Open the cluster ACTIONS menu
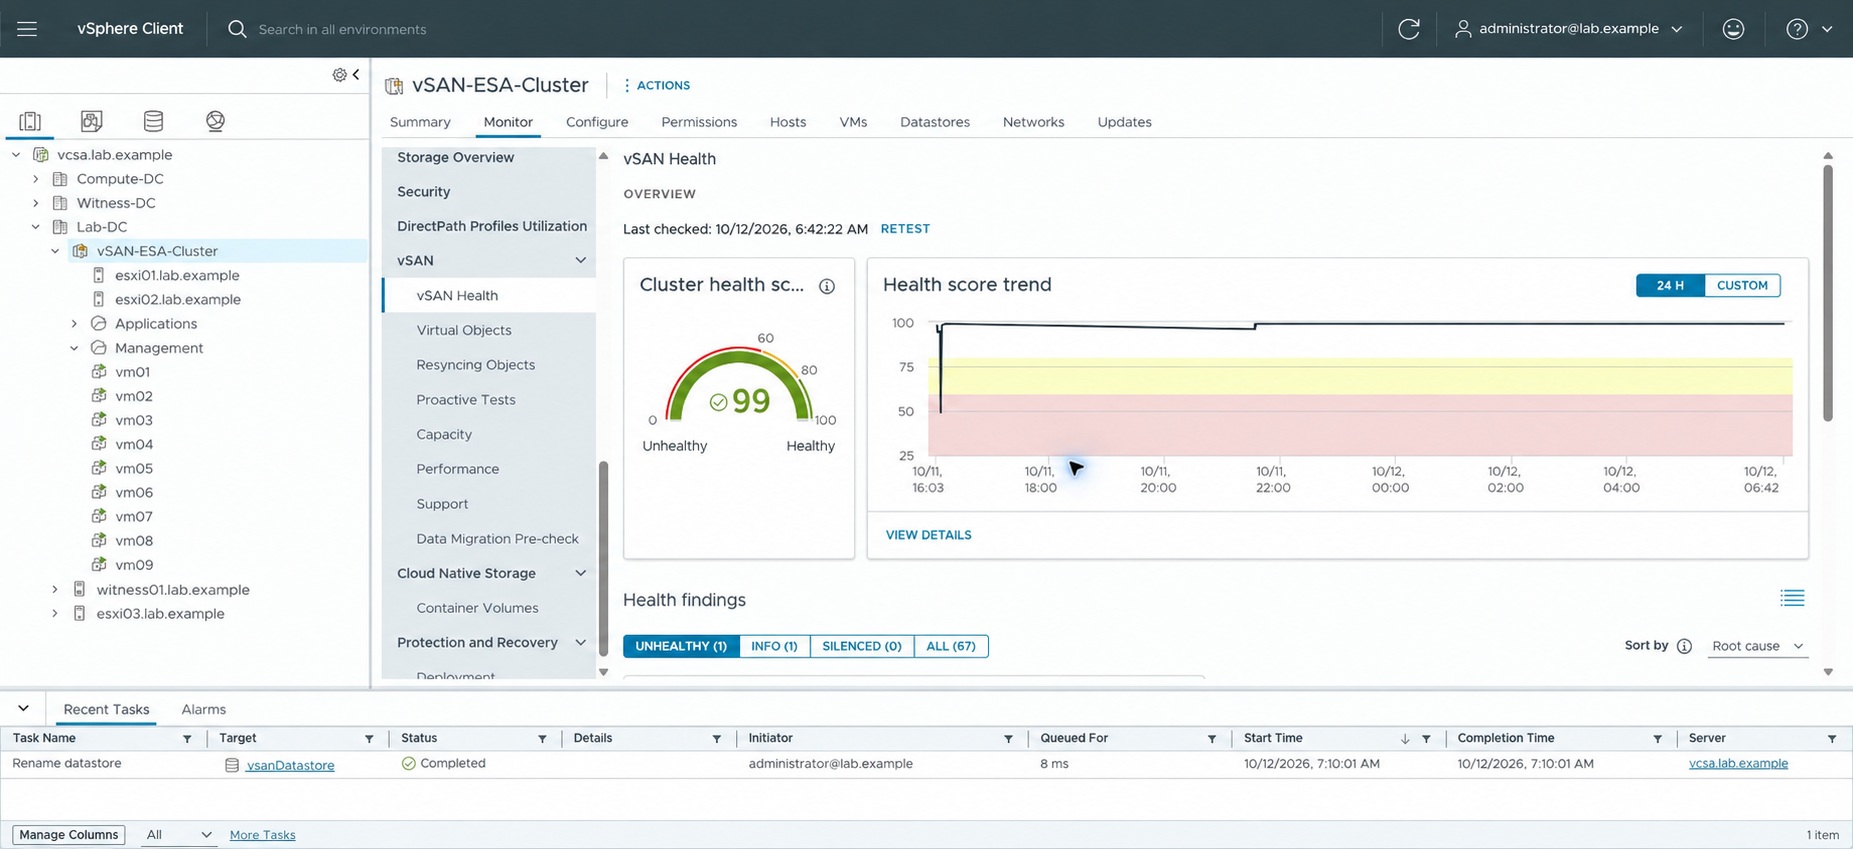 [657, 86]
